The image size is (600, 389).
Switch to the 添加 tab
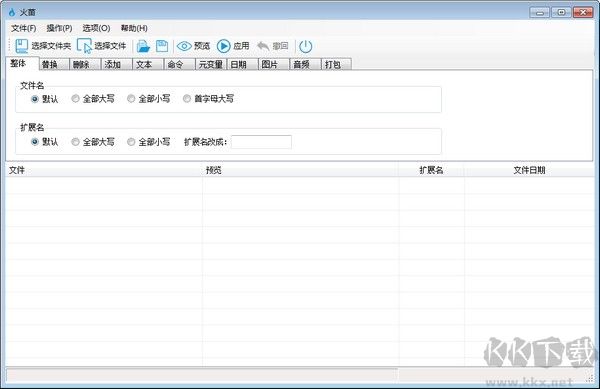pos(117,65)
